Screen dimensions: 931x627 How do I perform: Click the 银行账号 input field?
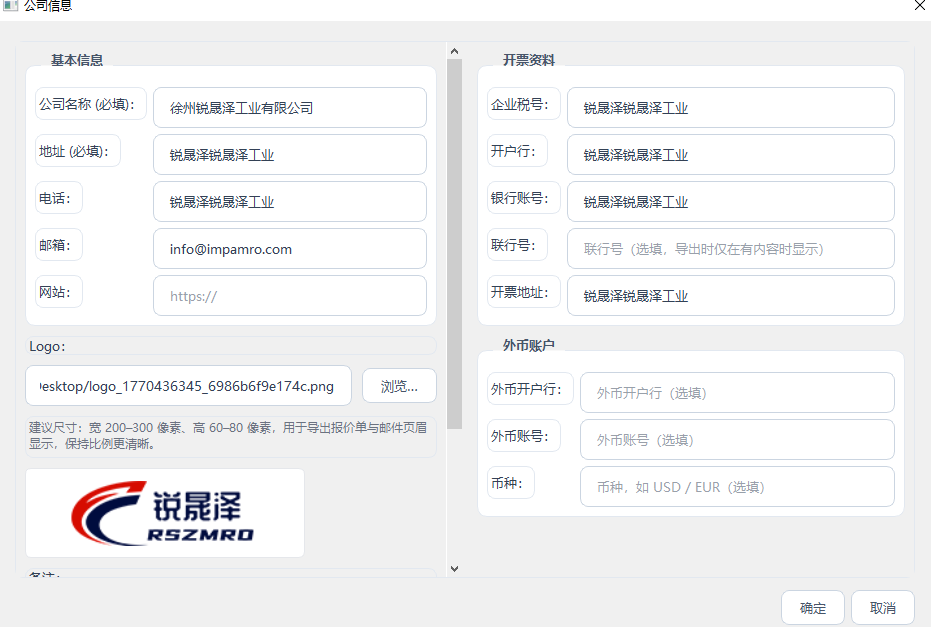730,201
